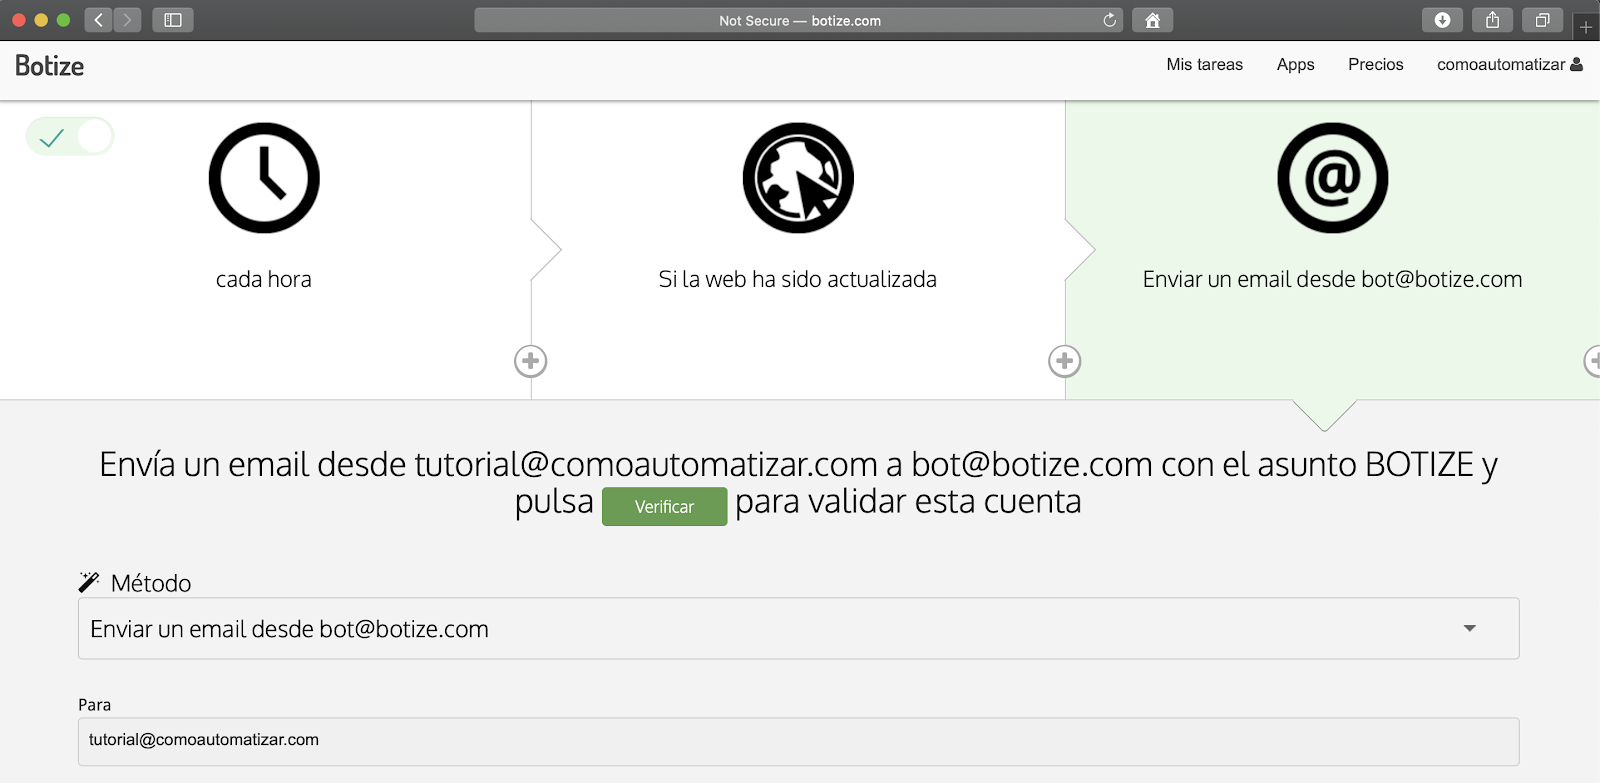
Task: Click the Para label
Action: point(95,705)
